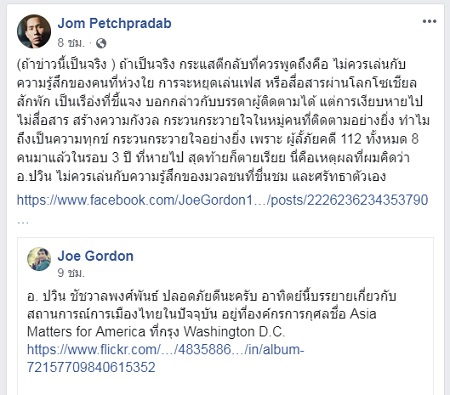Visit Jom Petchpradab's profile name link
Viewport: 450px width, 395px height.
tap(114, 23)
